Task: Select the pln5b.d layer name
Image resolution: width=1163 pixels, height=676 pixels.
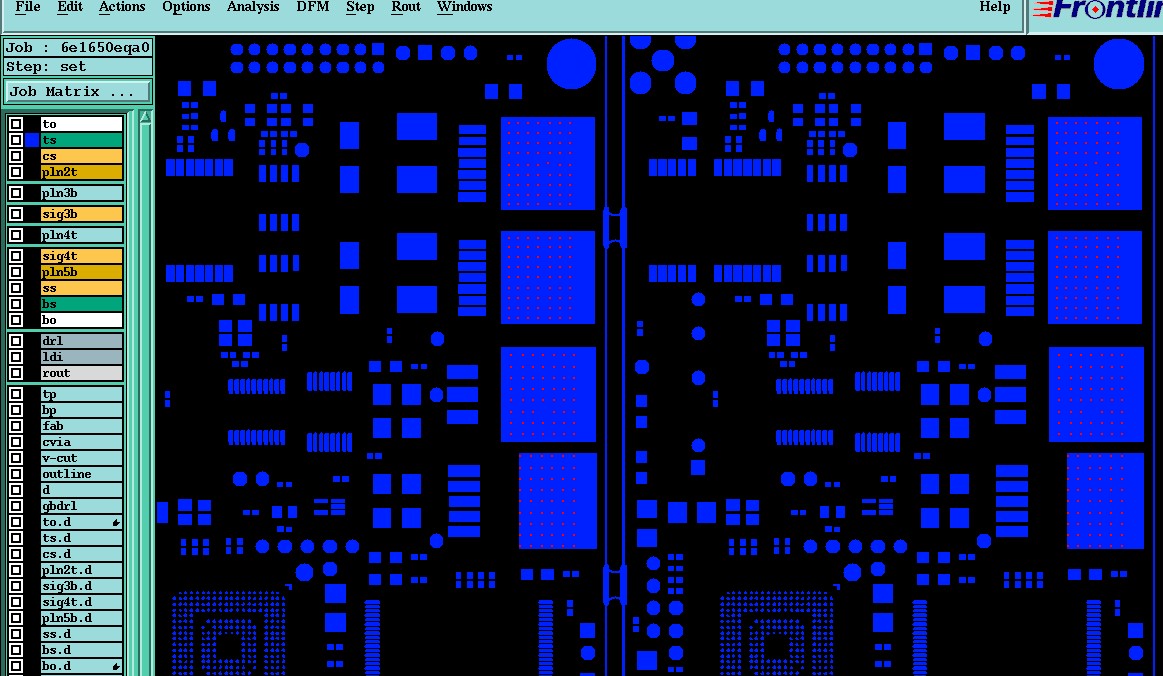Action: click(x=82, y=618)
